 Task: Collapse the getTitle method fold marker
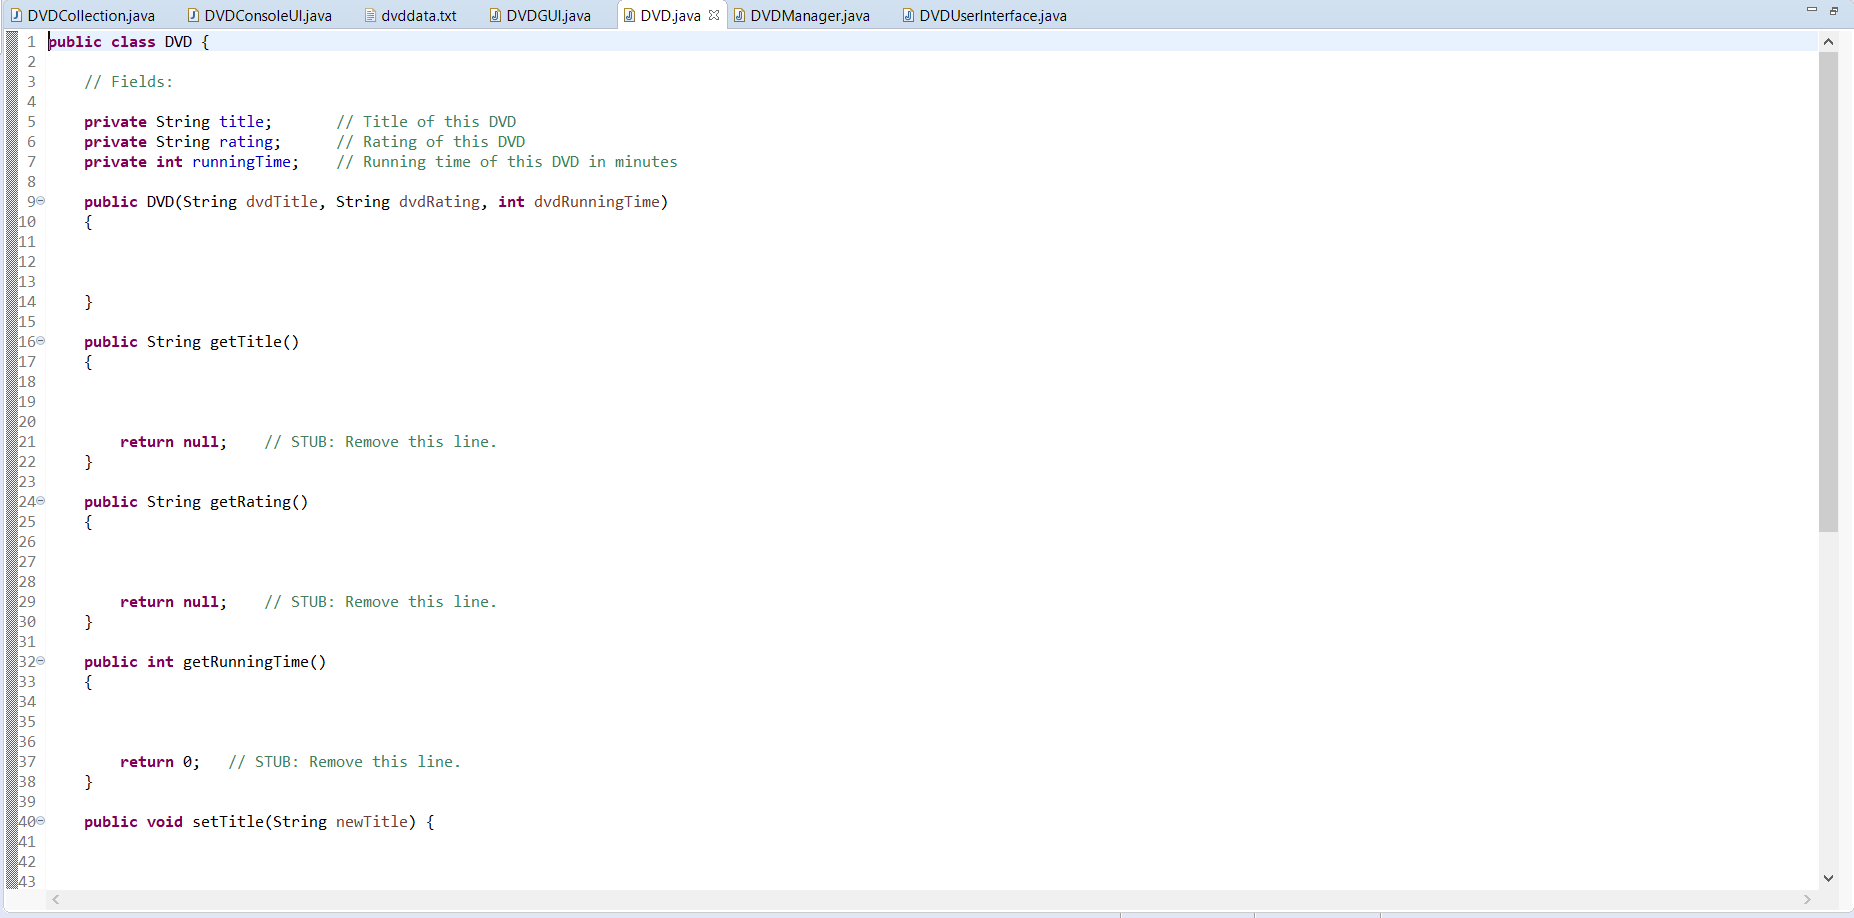point(41,341)
